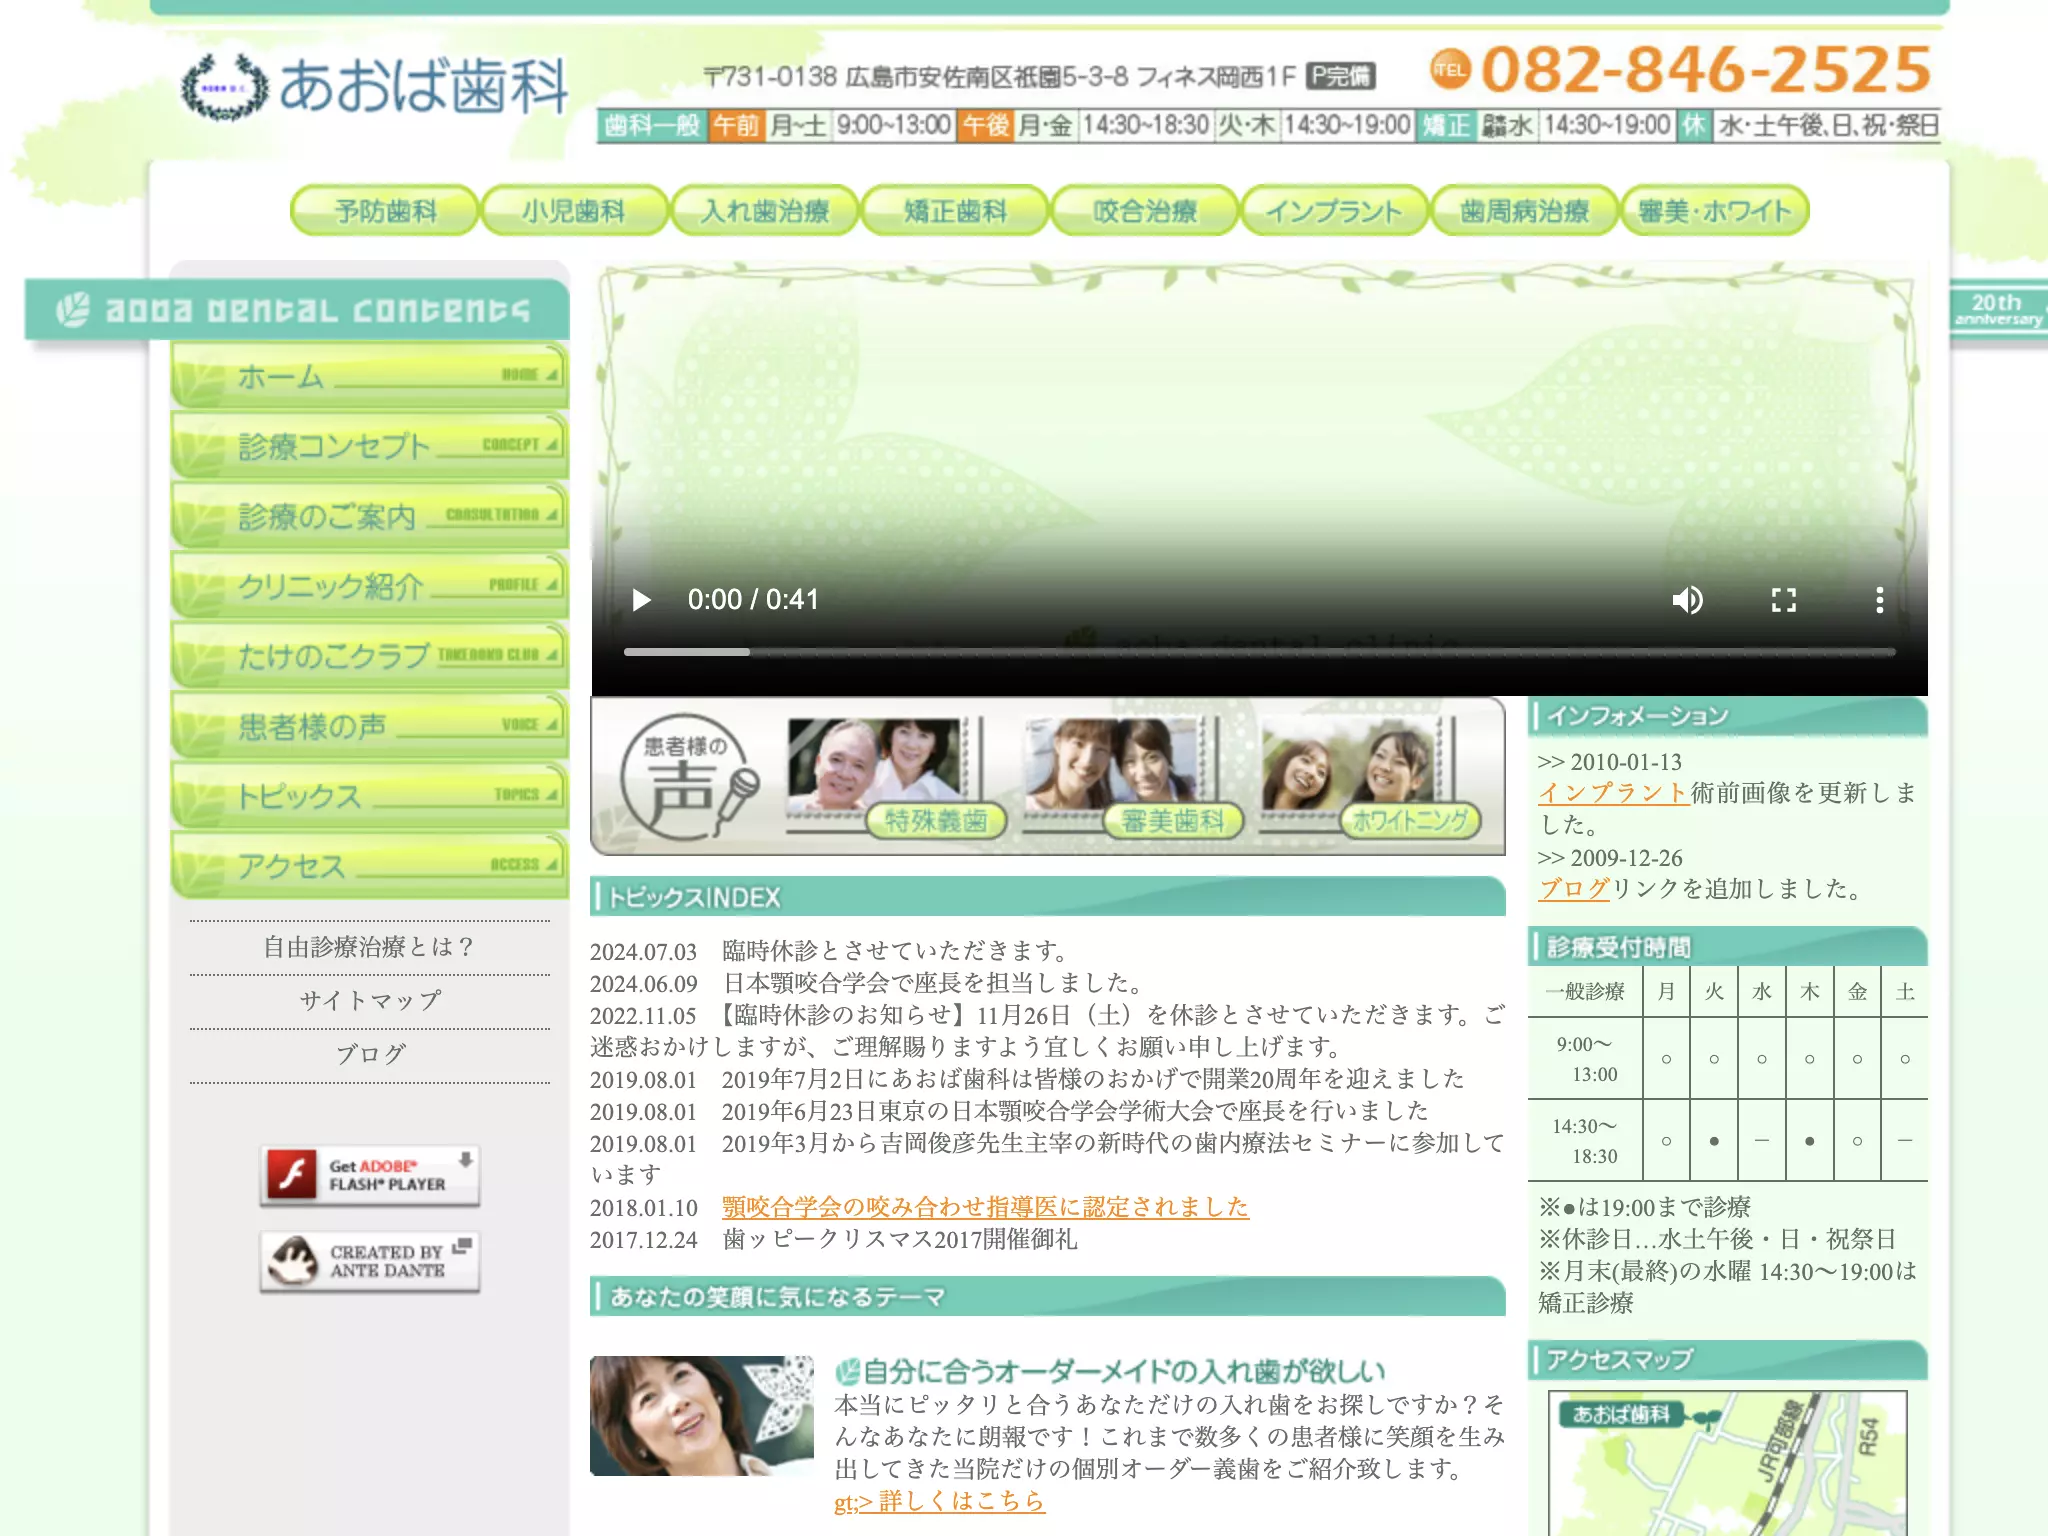Screen dimensions: 2048x1536
Task: Play the video in the player
Action: pos(641,600)
